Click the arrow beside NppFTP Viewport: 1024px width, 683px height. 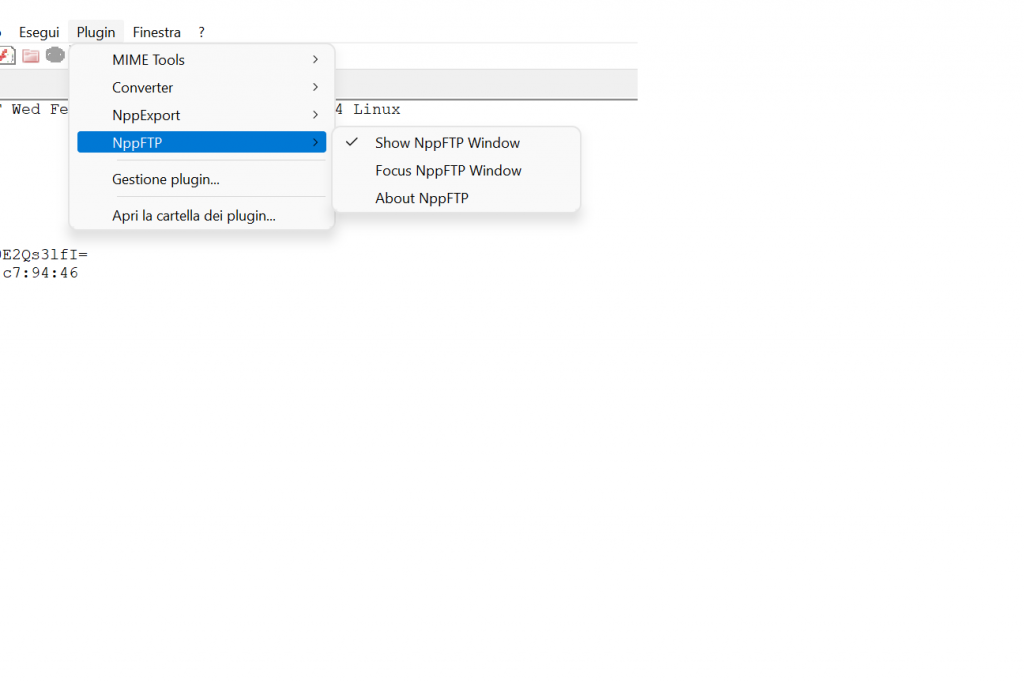315,142
